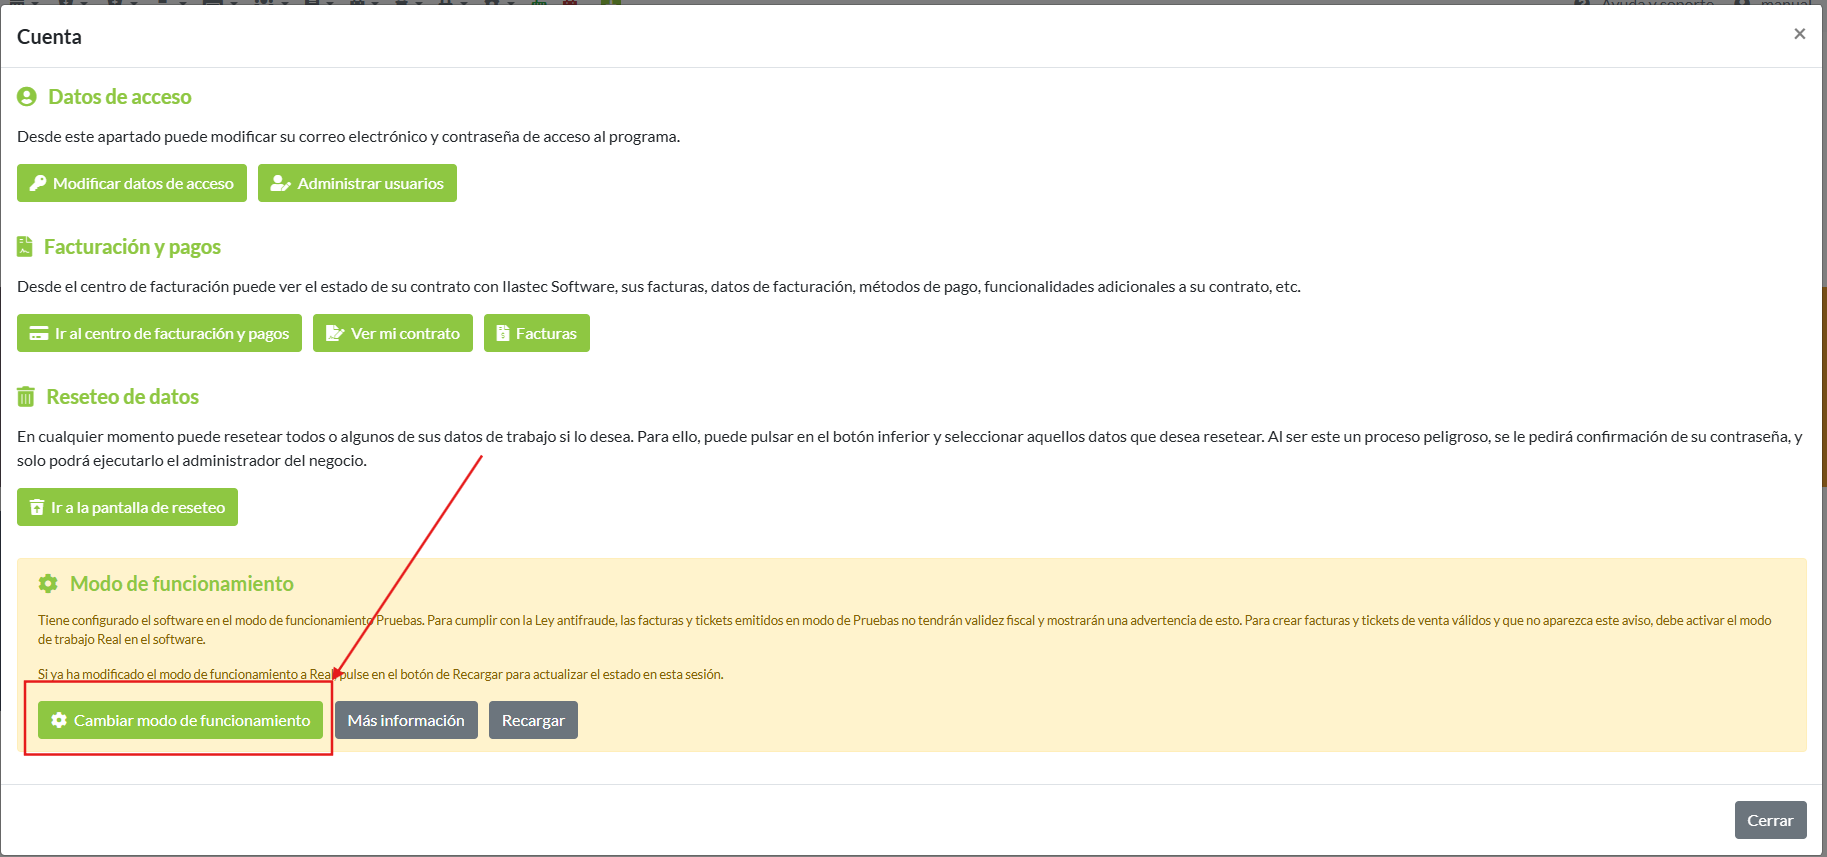The height and width of the screenshot is (857, 1827).
Task: Click the Cerrar button
Action: pyautogui.click(x=1770, y=820)
